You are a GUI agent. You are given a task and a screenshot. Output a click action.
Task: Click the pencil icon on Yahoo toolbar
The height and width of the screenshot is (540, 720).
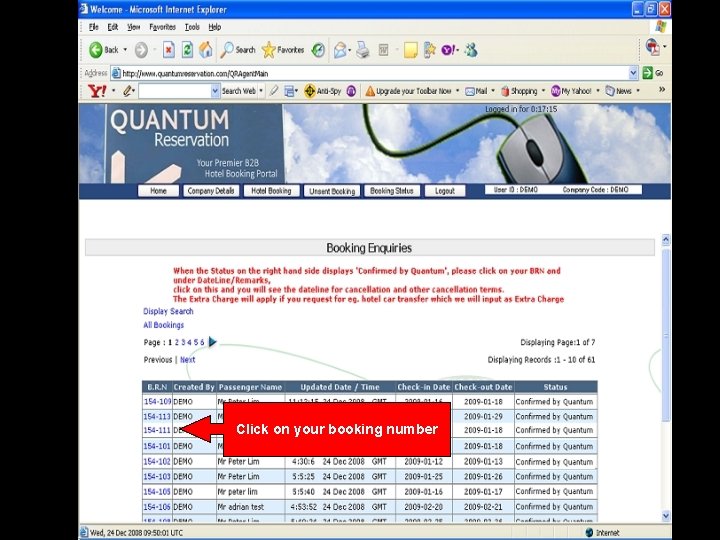128,91
